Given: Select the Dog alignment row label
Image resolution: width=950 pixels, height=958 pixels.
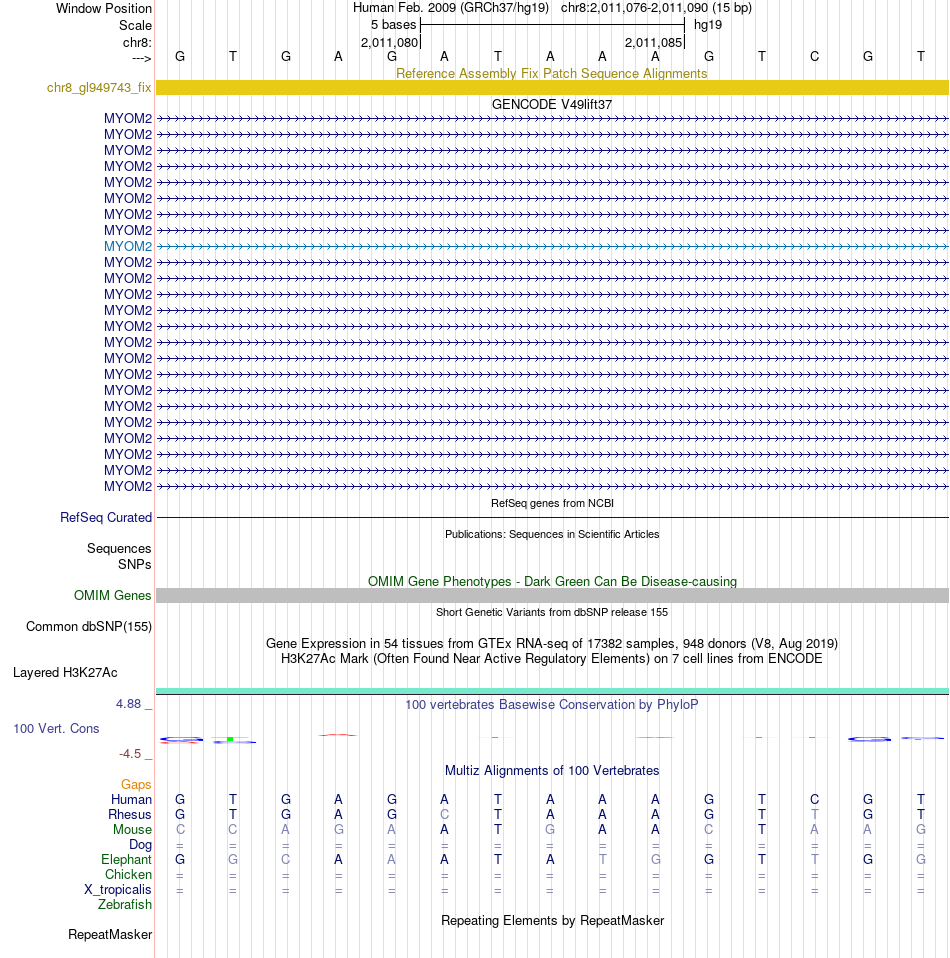Looking at the screenshot, I should tap(140, 844).
